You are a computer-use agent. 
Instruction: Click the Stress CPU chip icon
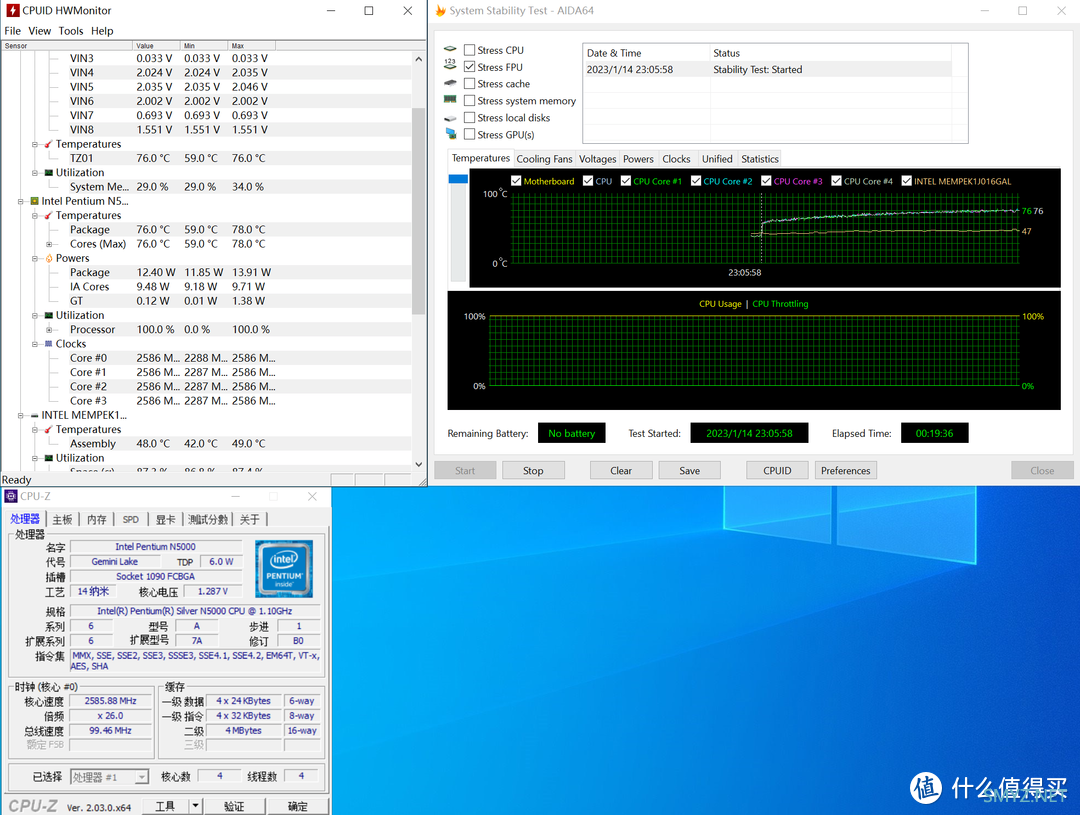pos(450,50)
